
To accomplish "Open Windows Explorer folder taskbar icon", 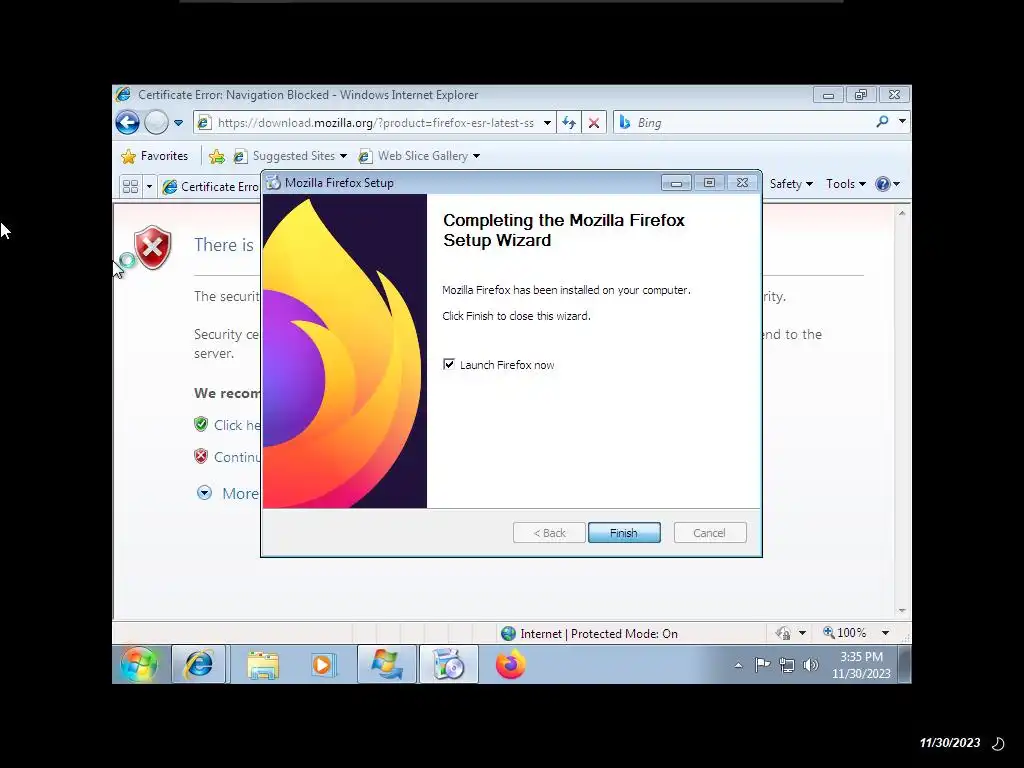I will coord(263,665).
